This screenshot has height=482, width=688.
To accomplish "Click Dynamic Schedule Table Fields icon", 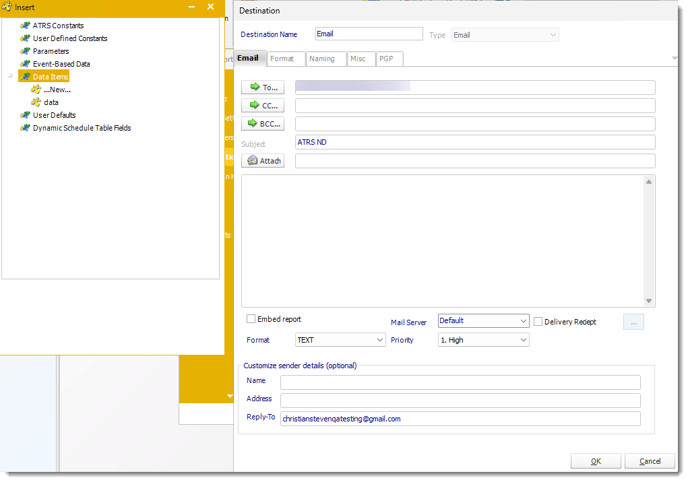I will click(x=24, y=128).
